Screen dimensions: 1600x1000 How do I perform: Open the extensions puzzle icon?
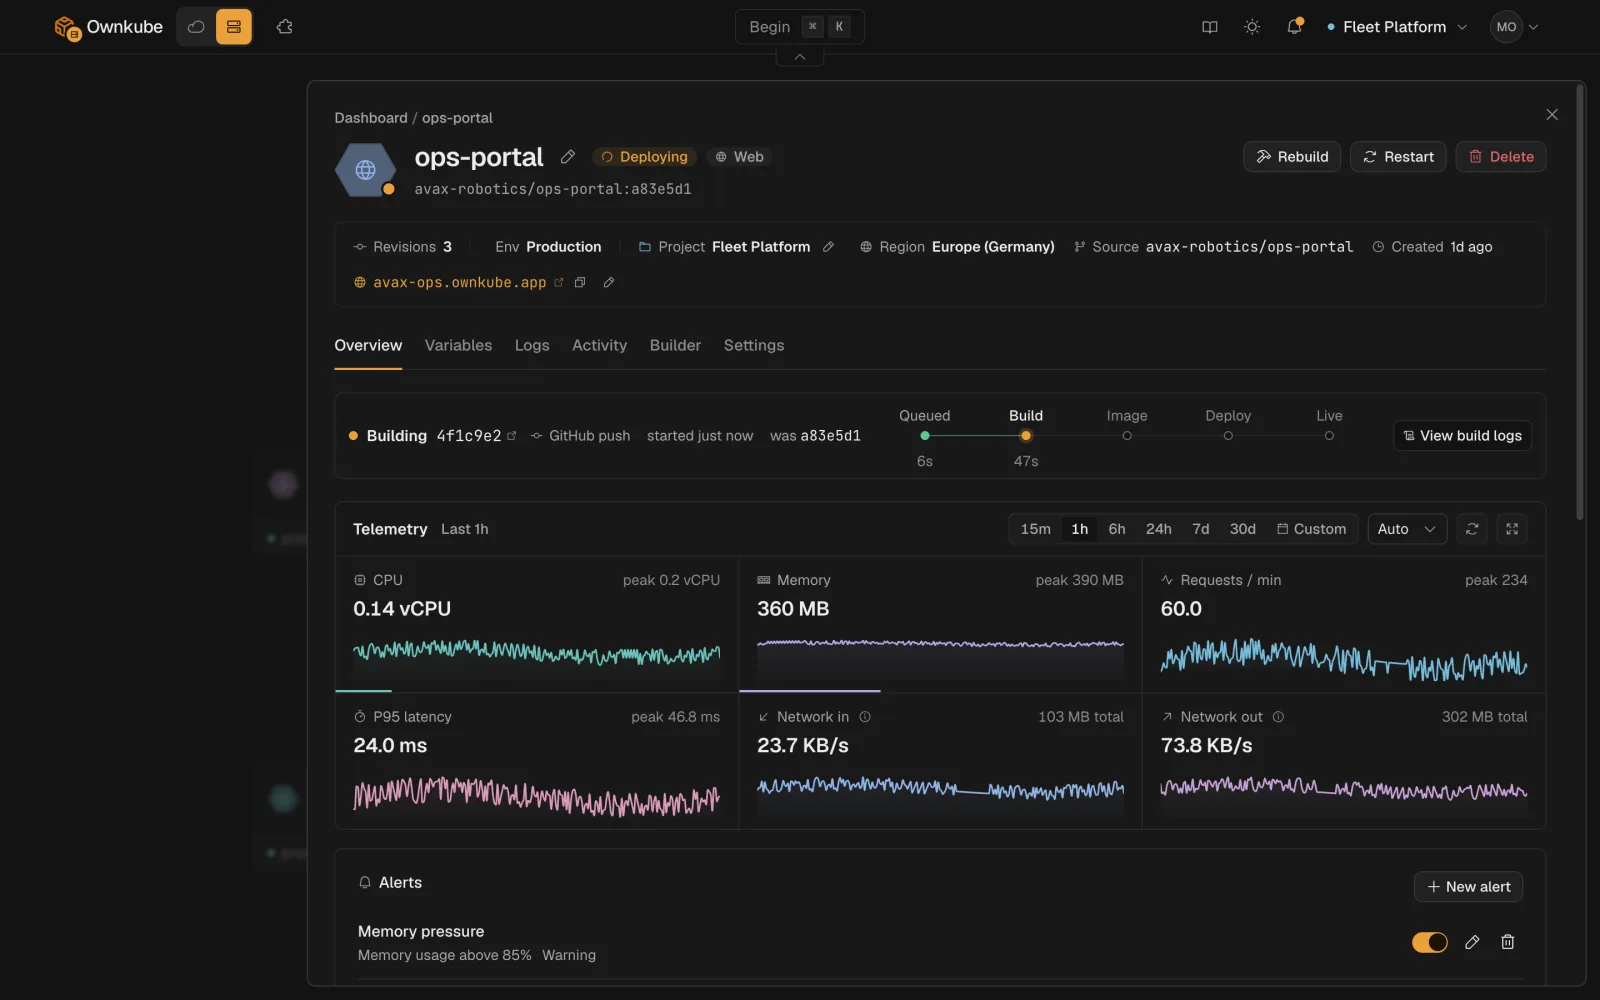(x=285, y=27)
